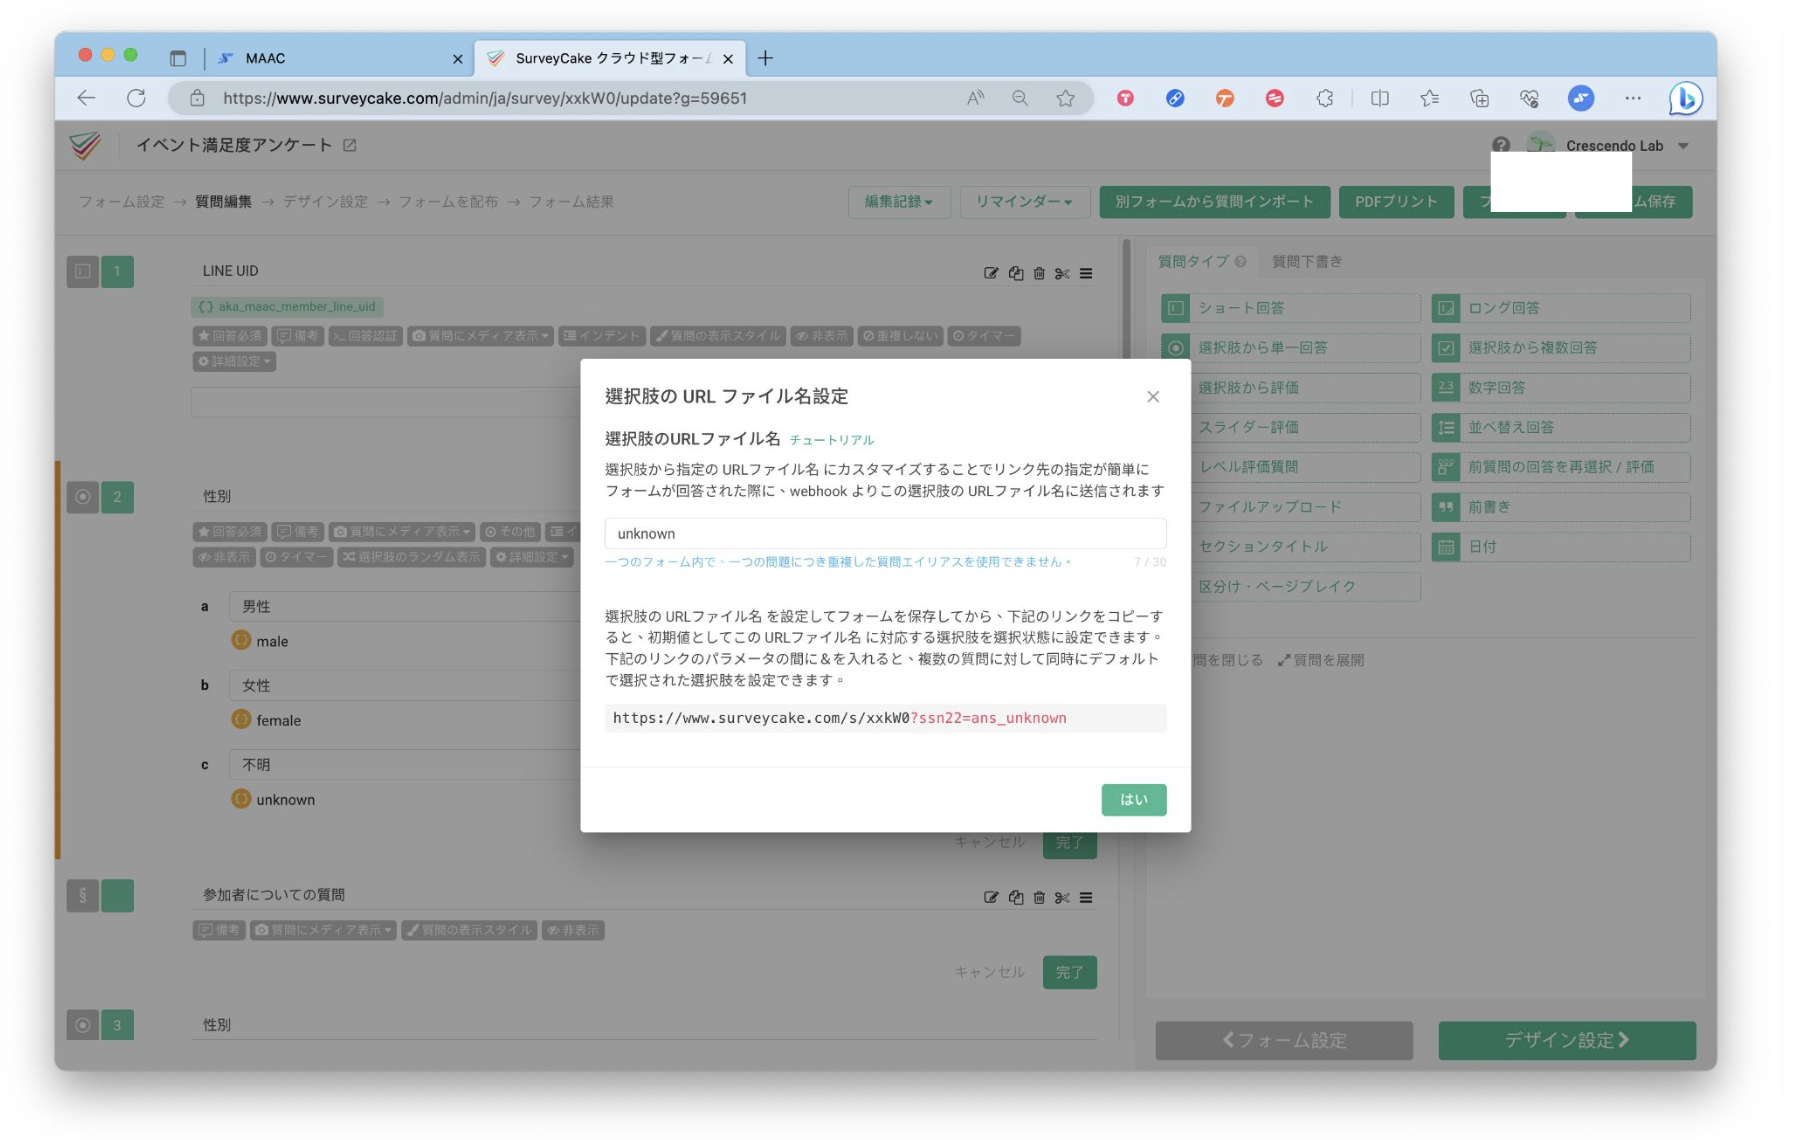The width and height of the screenshot is (1808, 1140).
Task: Toggle その他 option on the 性別 question
Action: (x=510, y=531)
